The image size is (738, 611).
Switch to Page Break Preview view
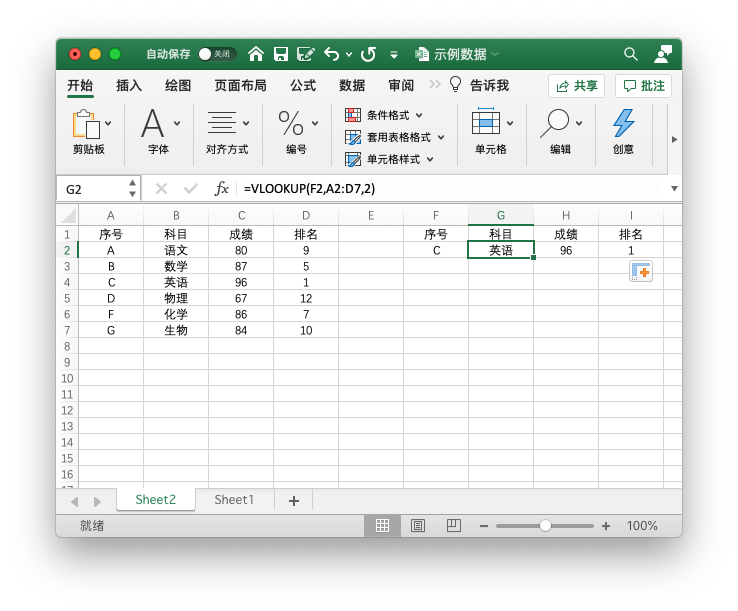tap(453, 525)
